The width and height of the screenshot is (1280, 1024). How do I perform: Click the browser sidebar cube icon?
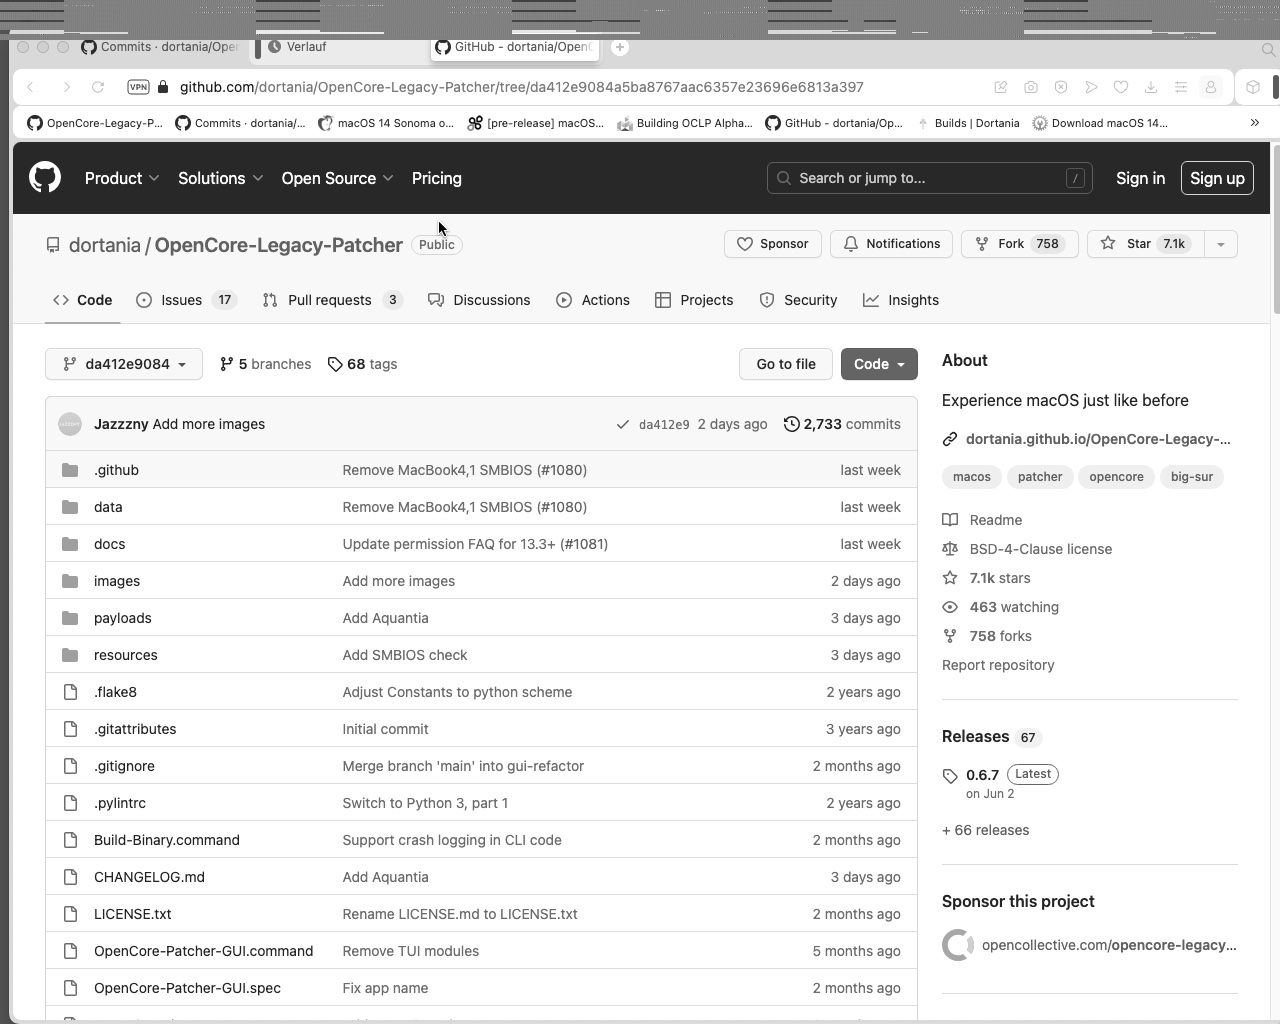tap(1253, 87)
